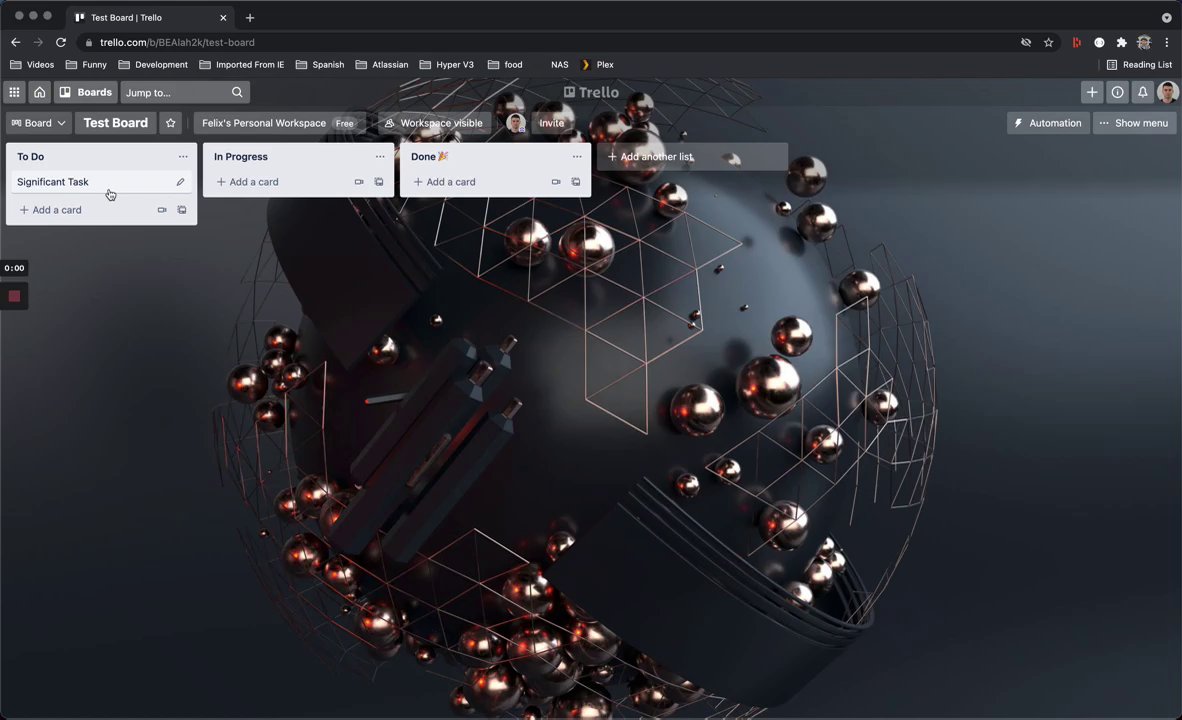Click the Jump to search field

coord(185,92)
